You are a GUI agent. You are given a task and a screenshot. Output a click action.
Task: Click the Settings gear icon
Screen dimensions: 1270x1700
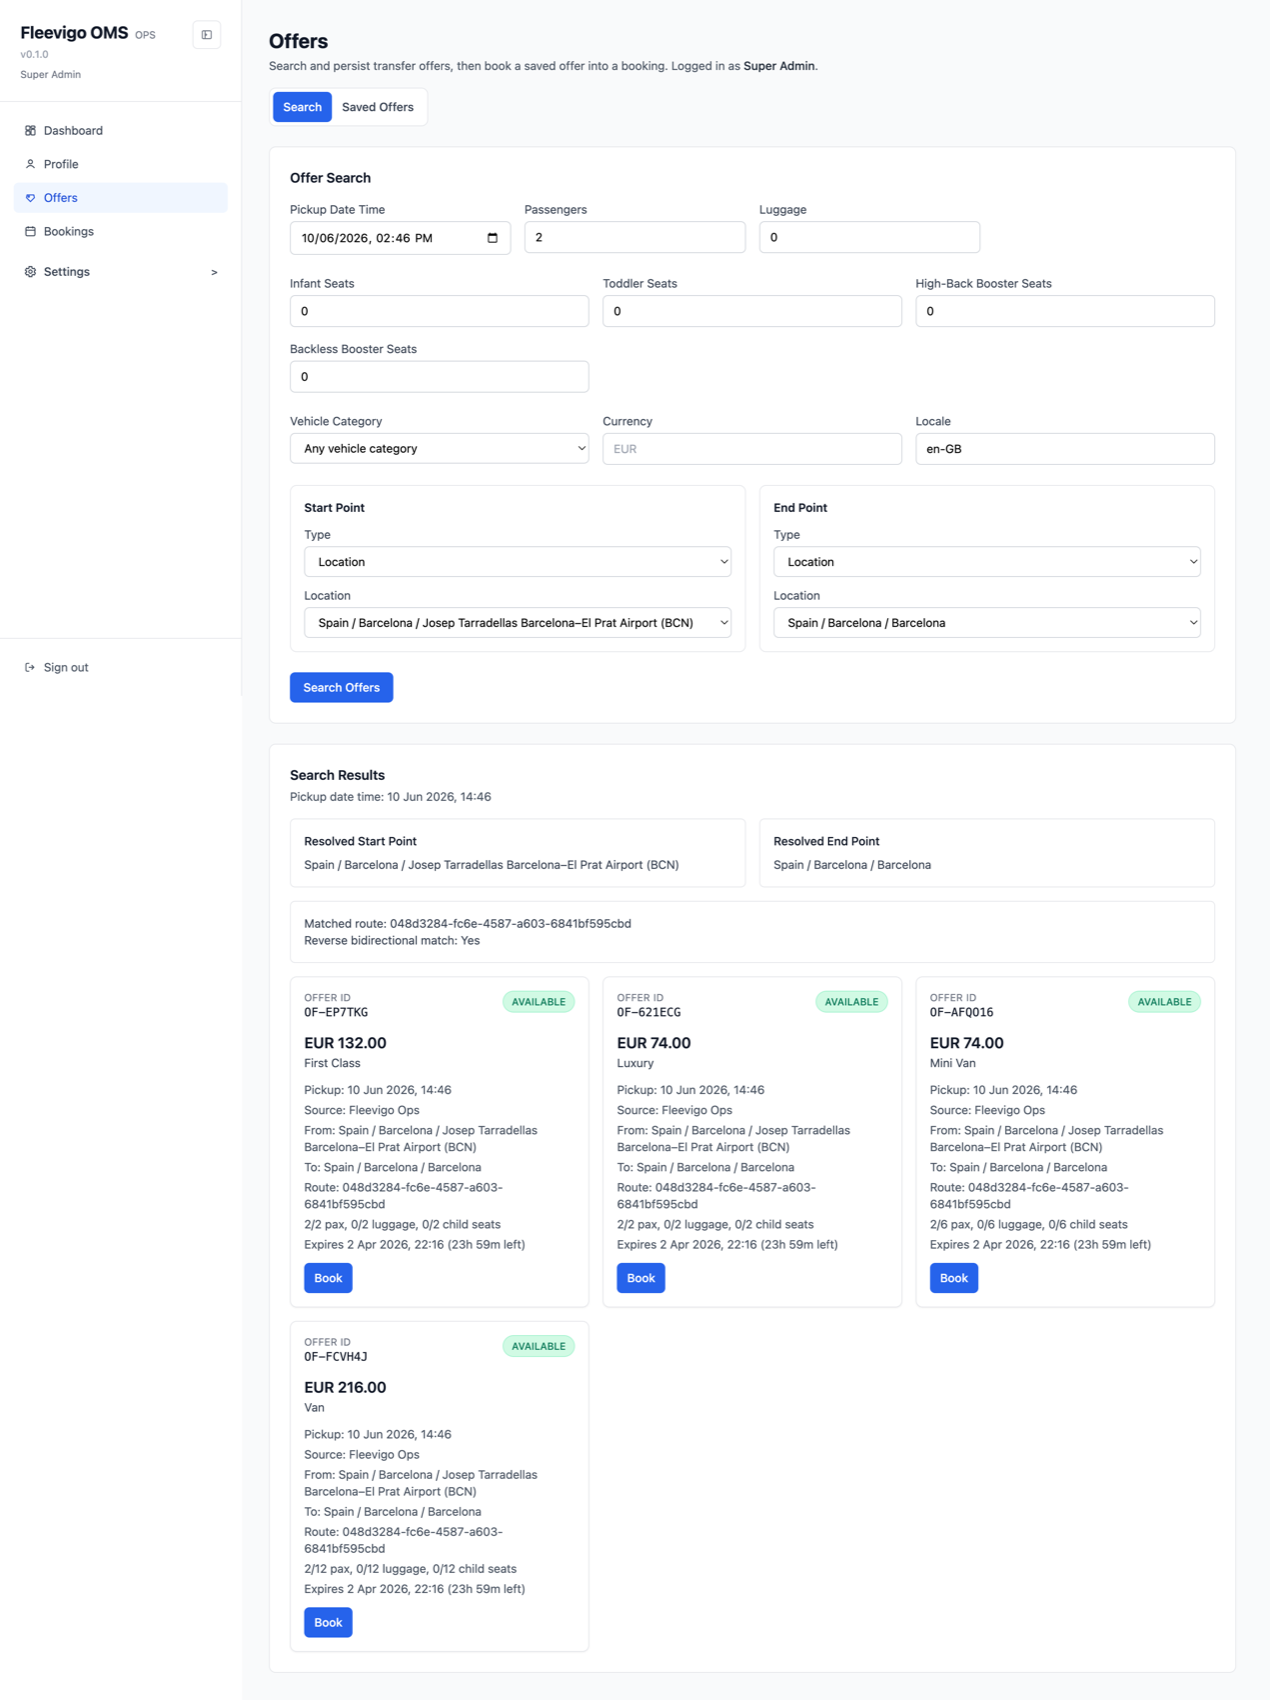coord(30,272)
